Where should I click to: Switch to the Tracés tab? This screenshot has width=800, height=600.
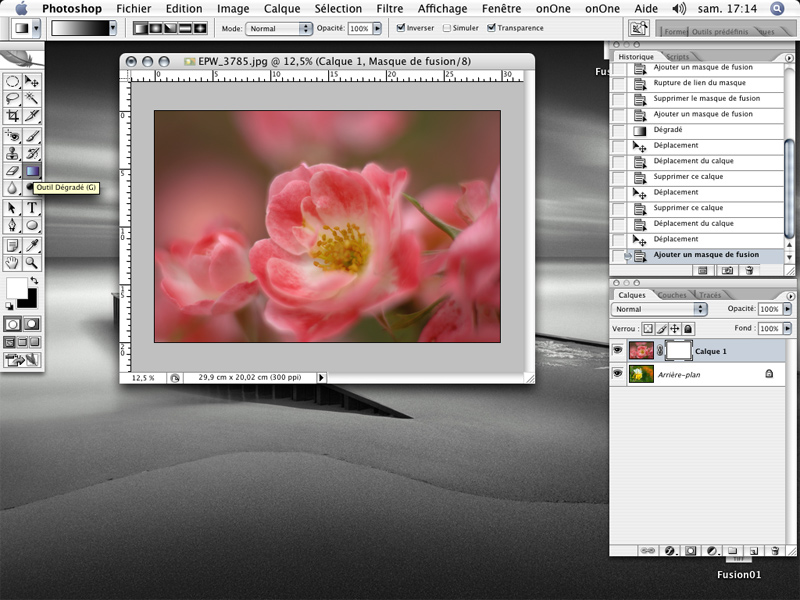[x=710, y=295]
